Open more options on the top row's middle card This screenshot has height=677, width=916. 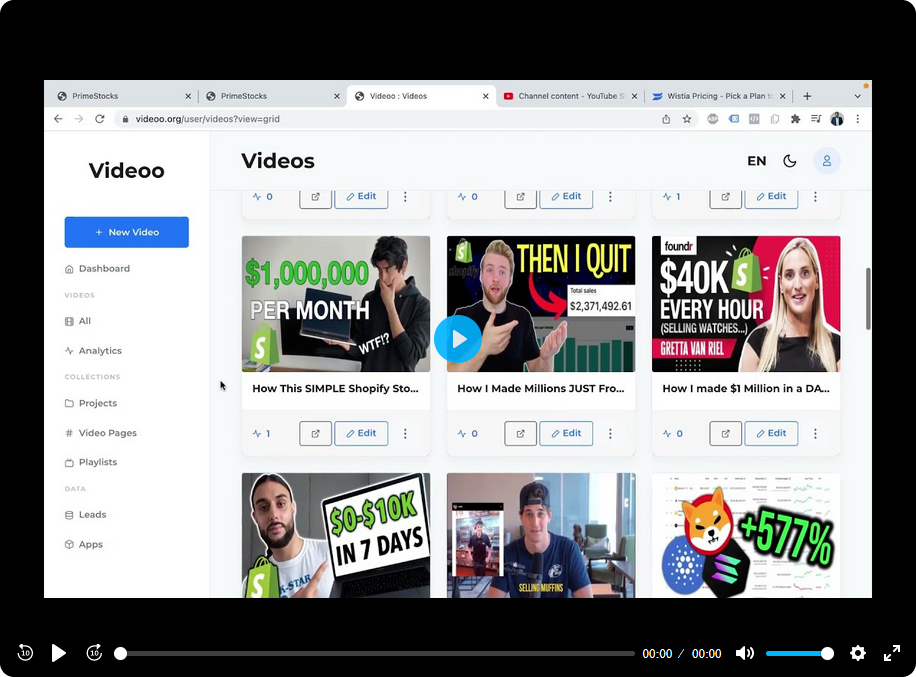pos(610,197)
